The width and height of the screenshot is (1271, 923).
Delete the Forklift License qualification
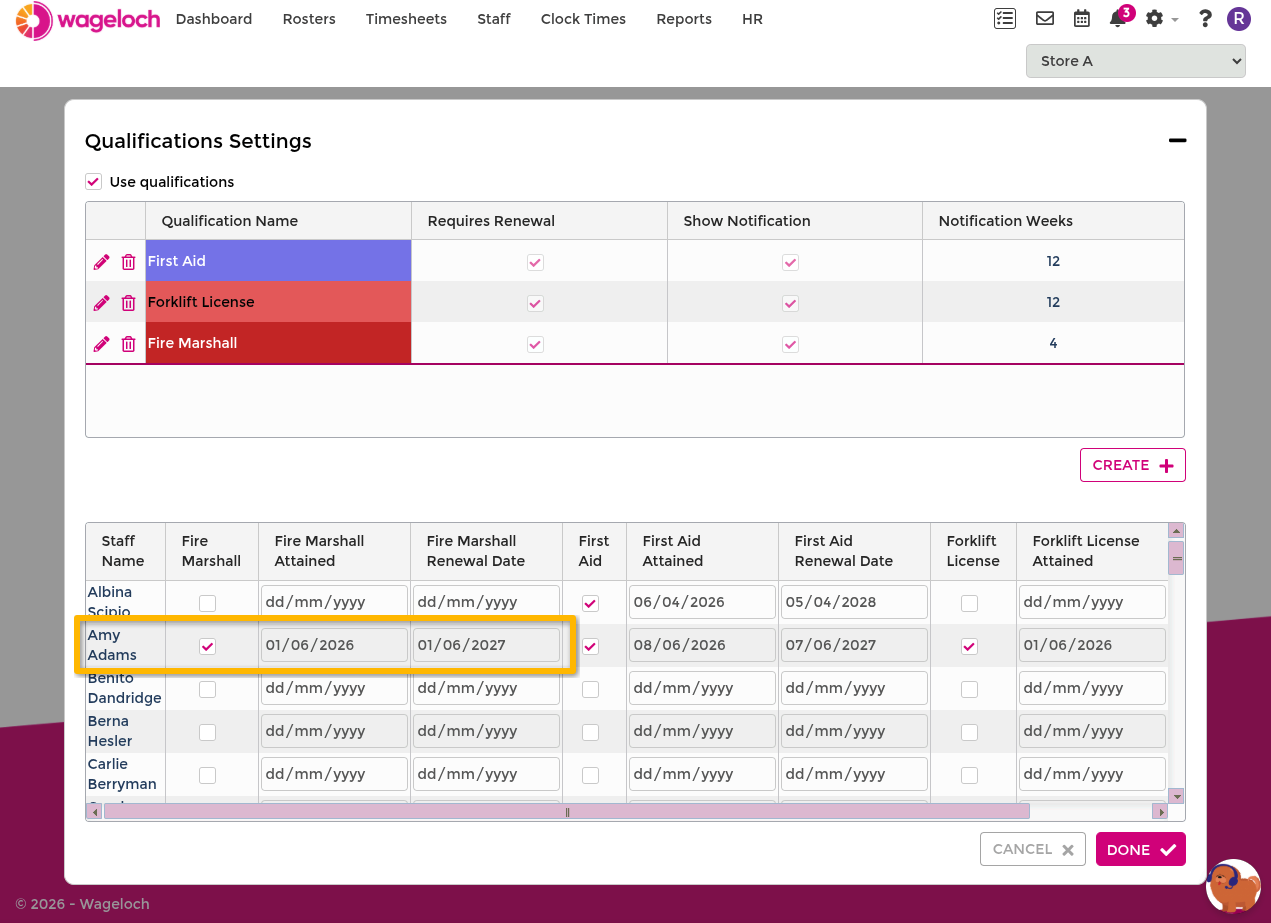[128, 303]
